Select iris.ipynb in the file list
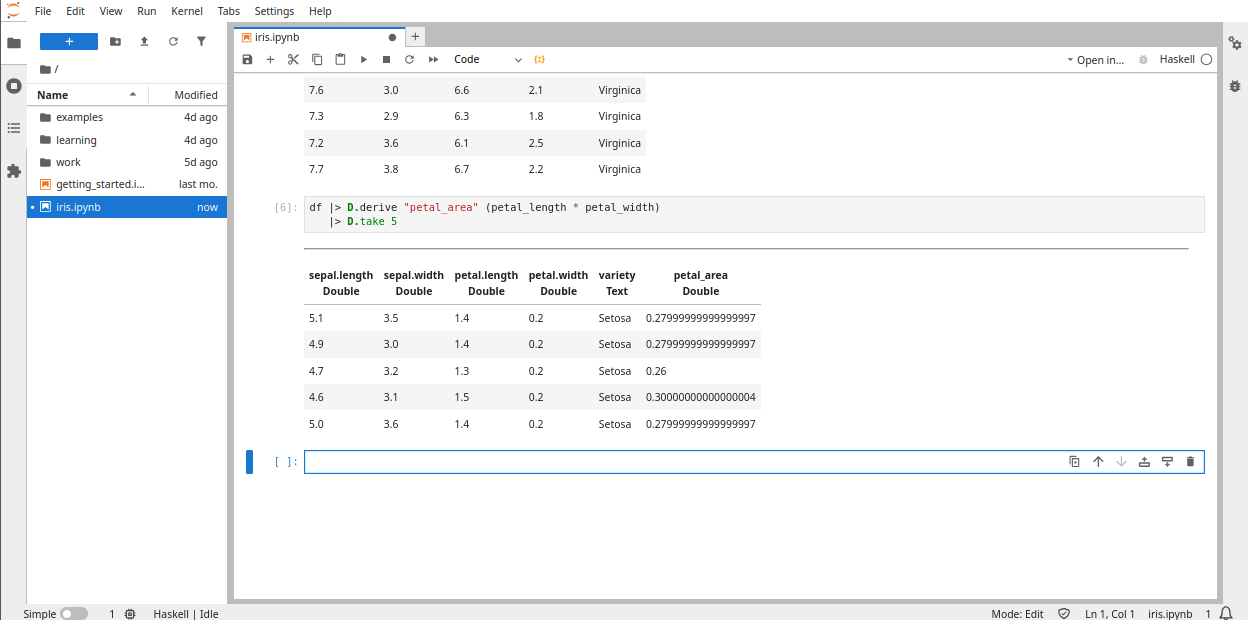 coord(127,207)
